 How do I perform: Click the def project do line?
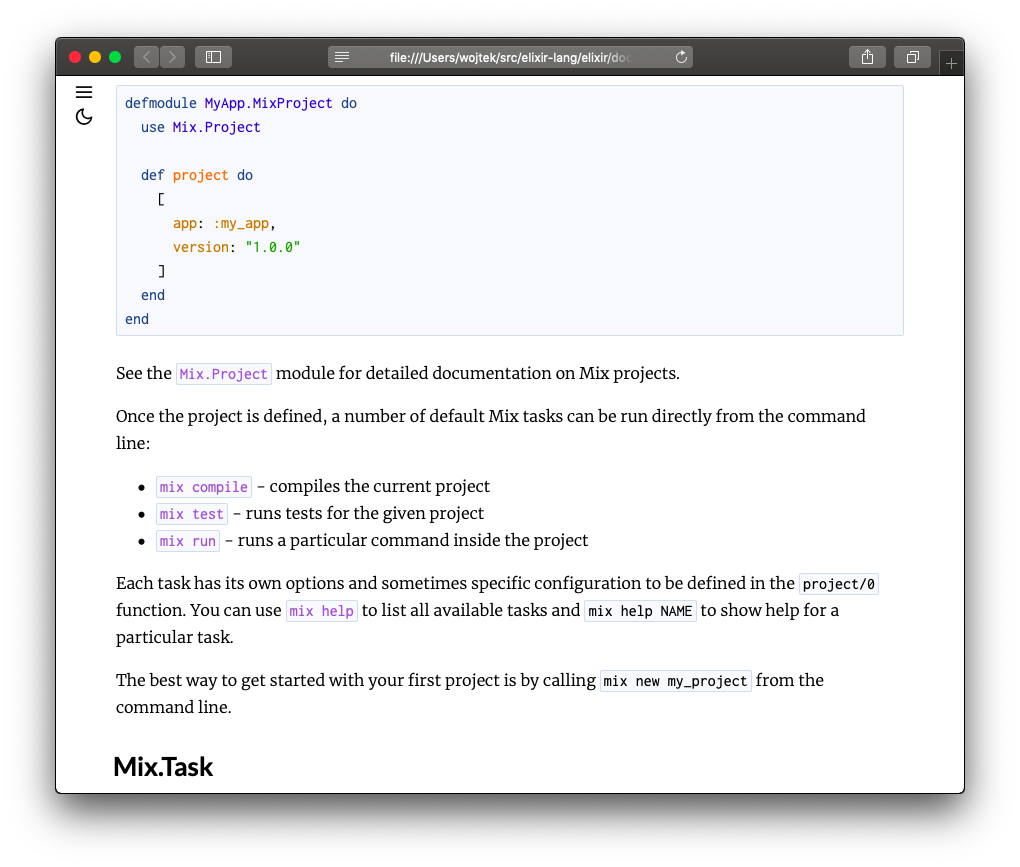pos(196,176)
